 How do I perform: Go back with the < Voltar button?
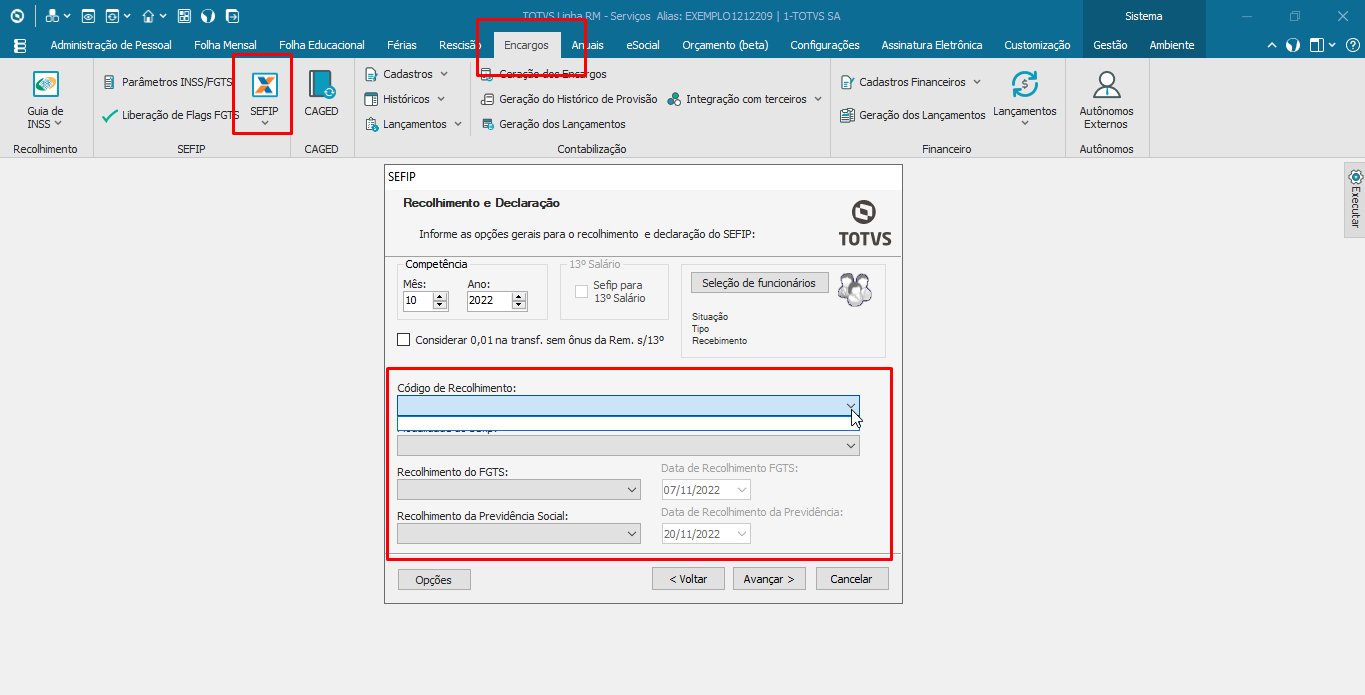(x=688, y=579)
